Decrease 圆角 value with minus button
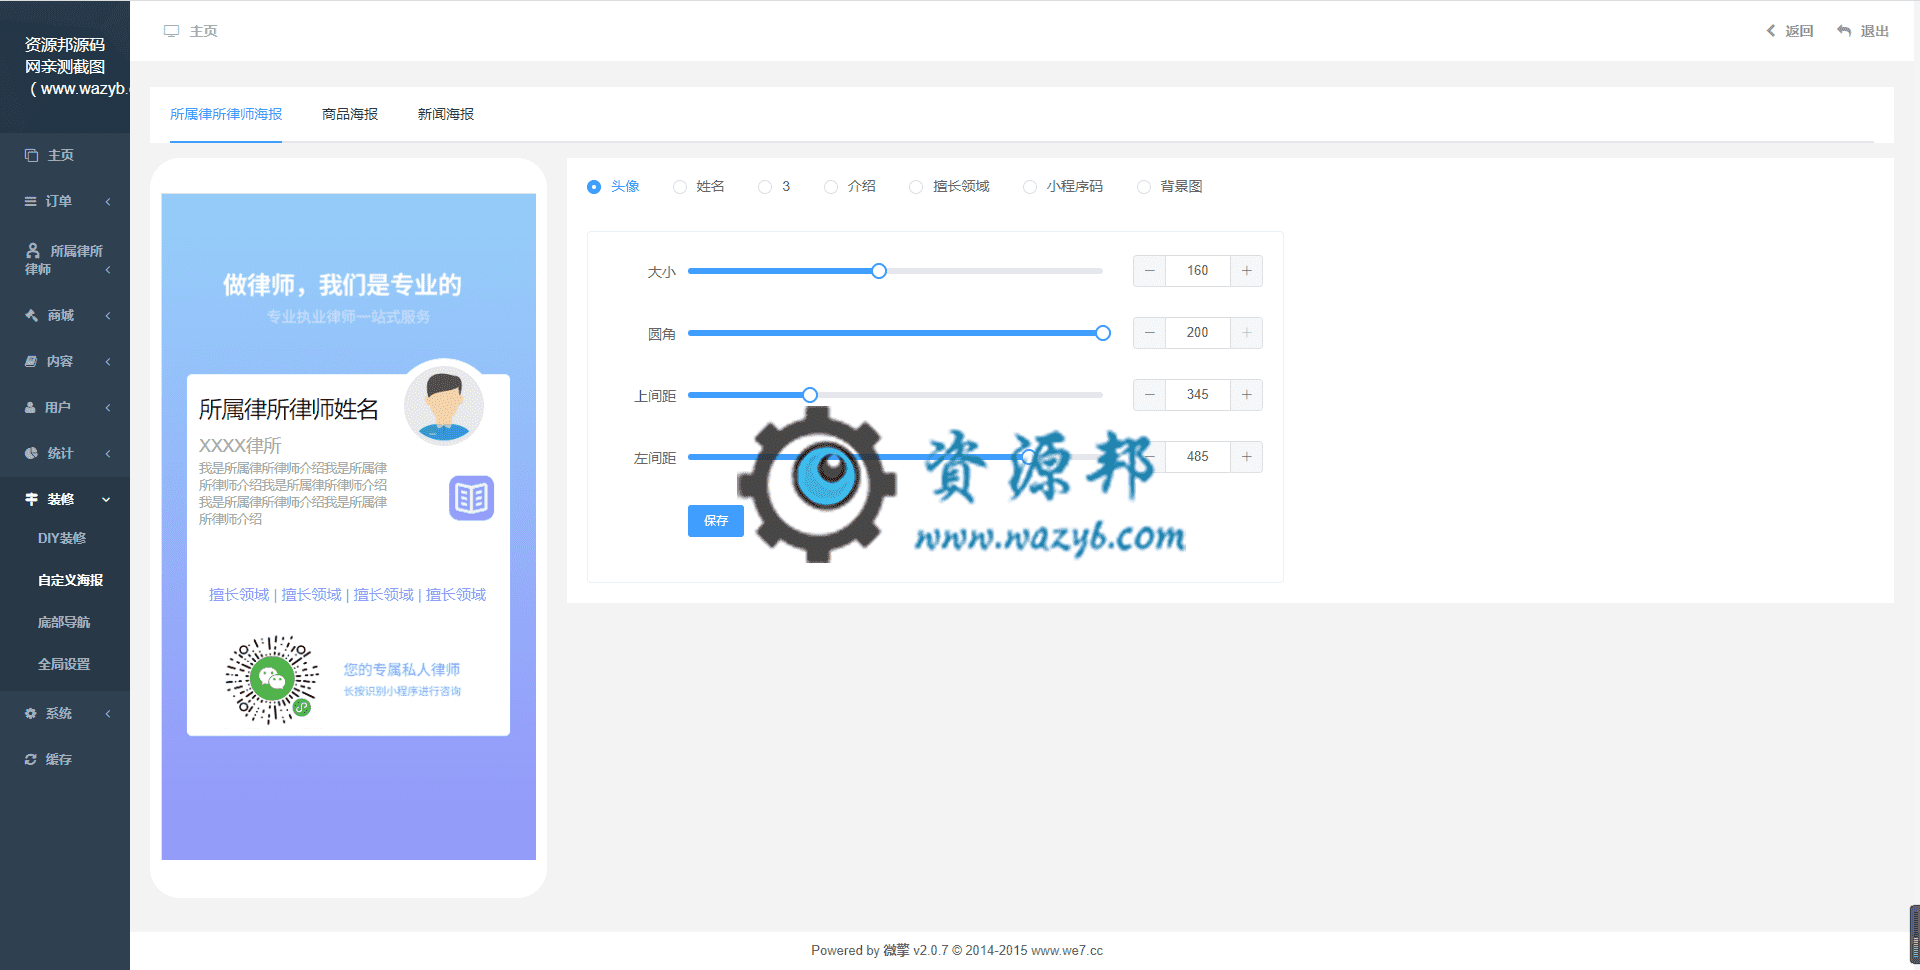The height and width of the screenshot is (970, 1920). click(x=1150, y=333)
